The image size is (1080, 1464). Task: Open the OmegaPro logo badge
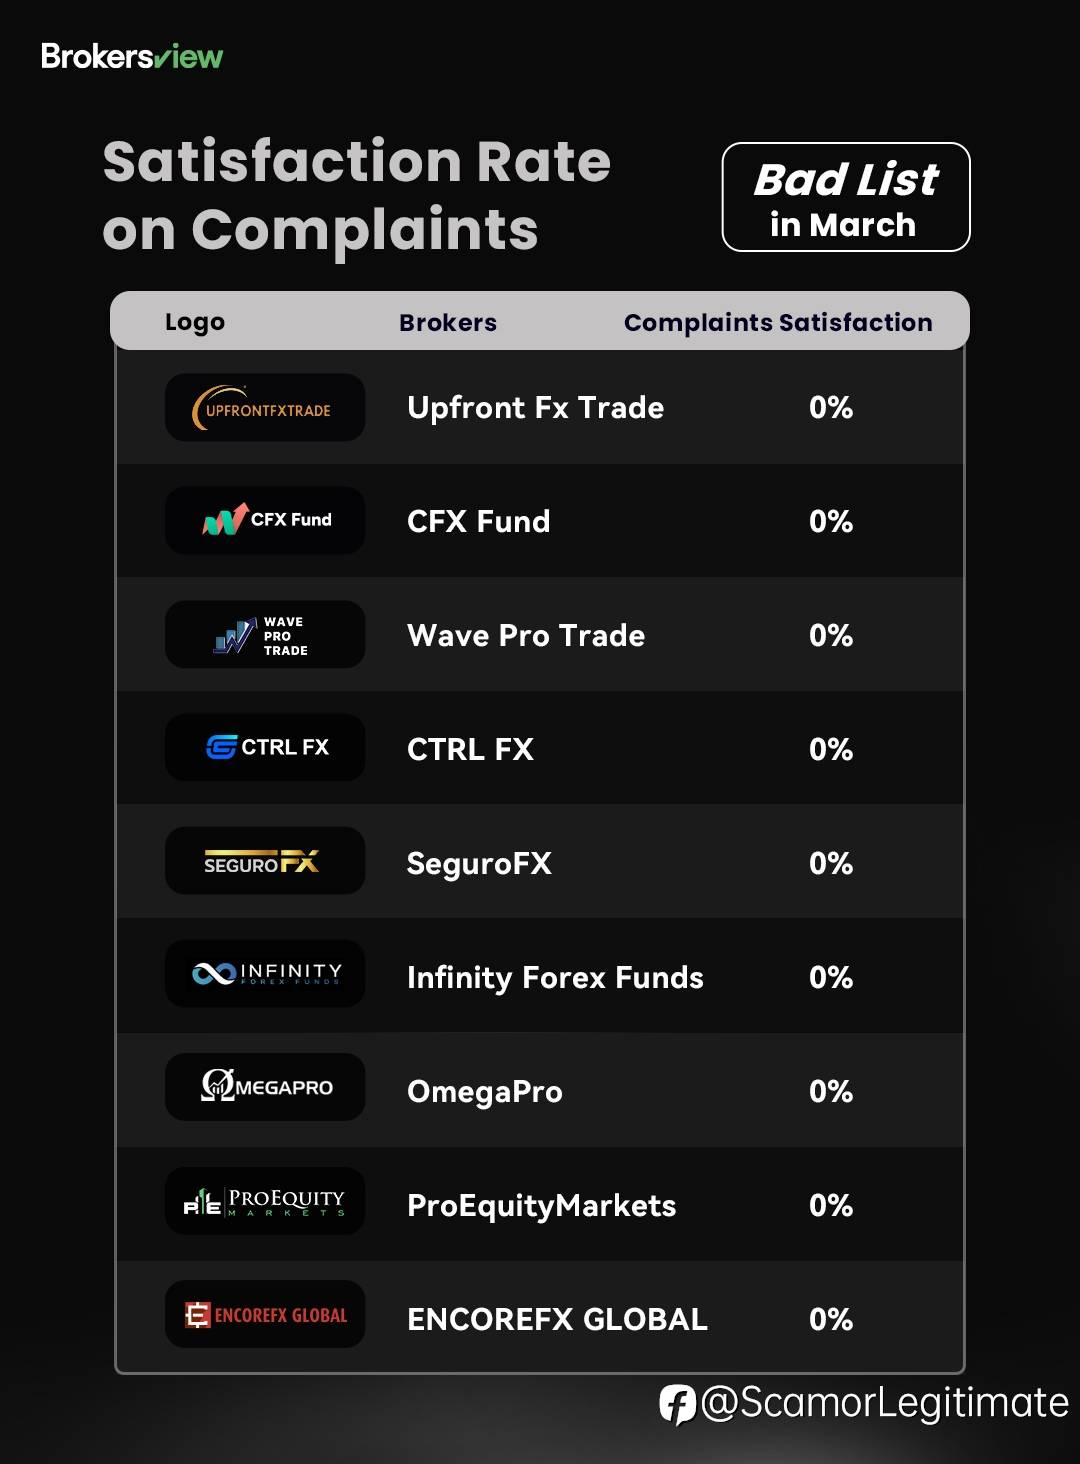(265, 1087)
